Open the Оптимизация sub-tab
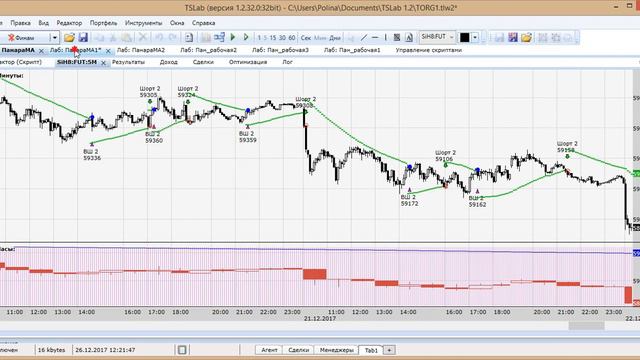The width and height of the screenshot is (640, 360). point(248,62)
